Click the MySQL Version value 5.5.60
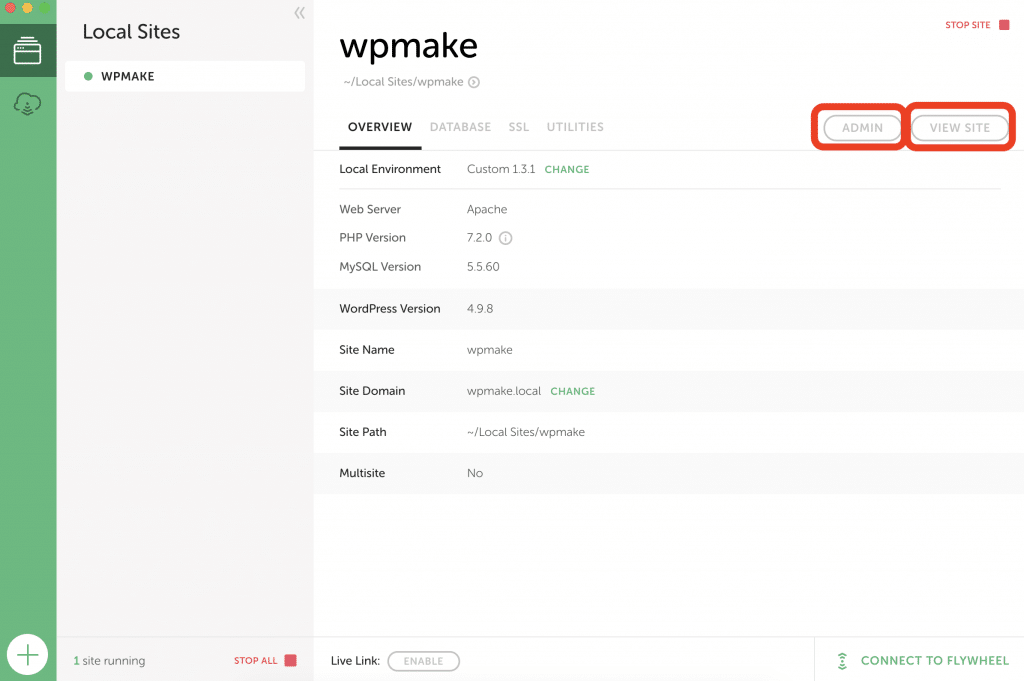This screenshot has height=681, width=1024. [x=483, y=266]
